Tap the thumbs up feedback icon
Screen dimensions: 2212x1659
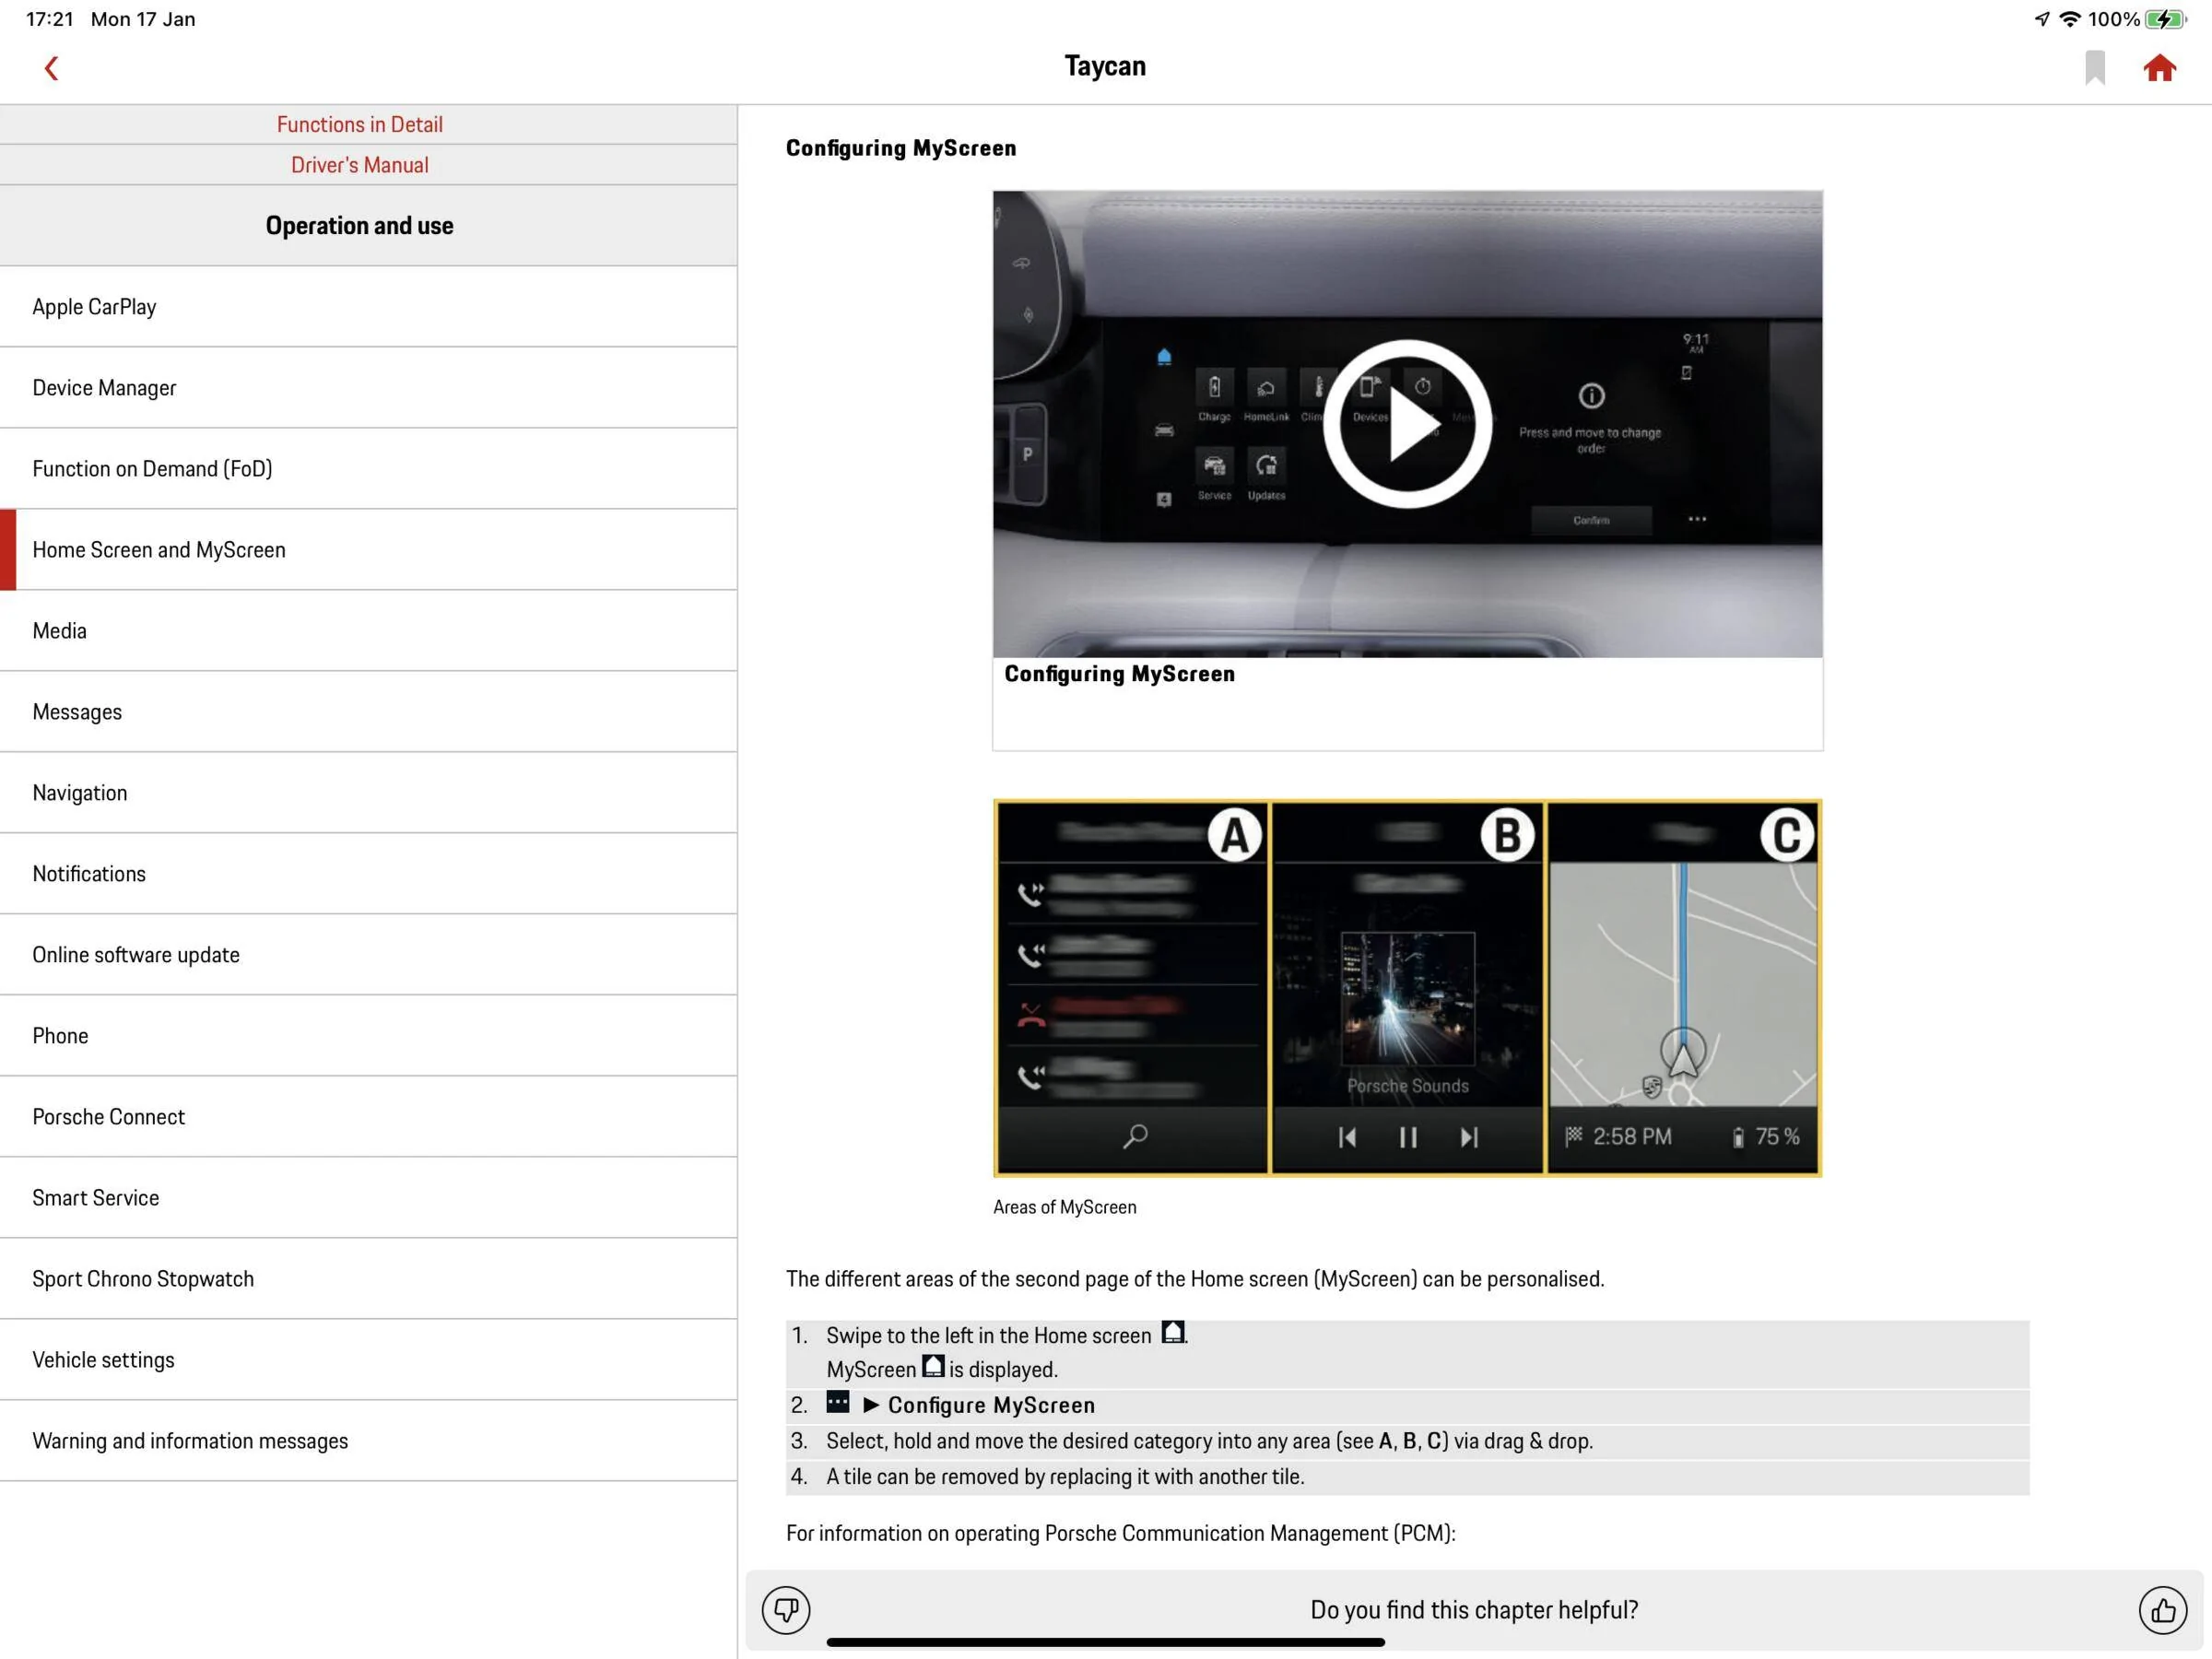pos(2163,1610)
